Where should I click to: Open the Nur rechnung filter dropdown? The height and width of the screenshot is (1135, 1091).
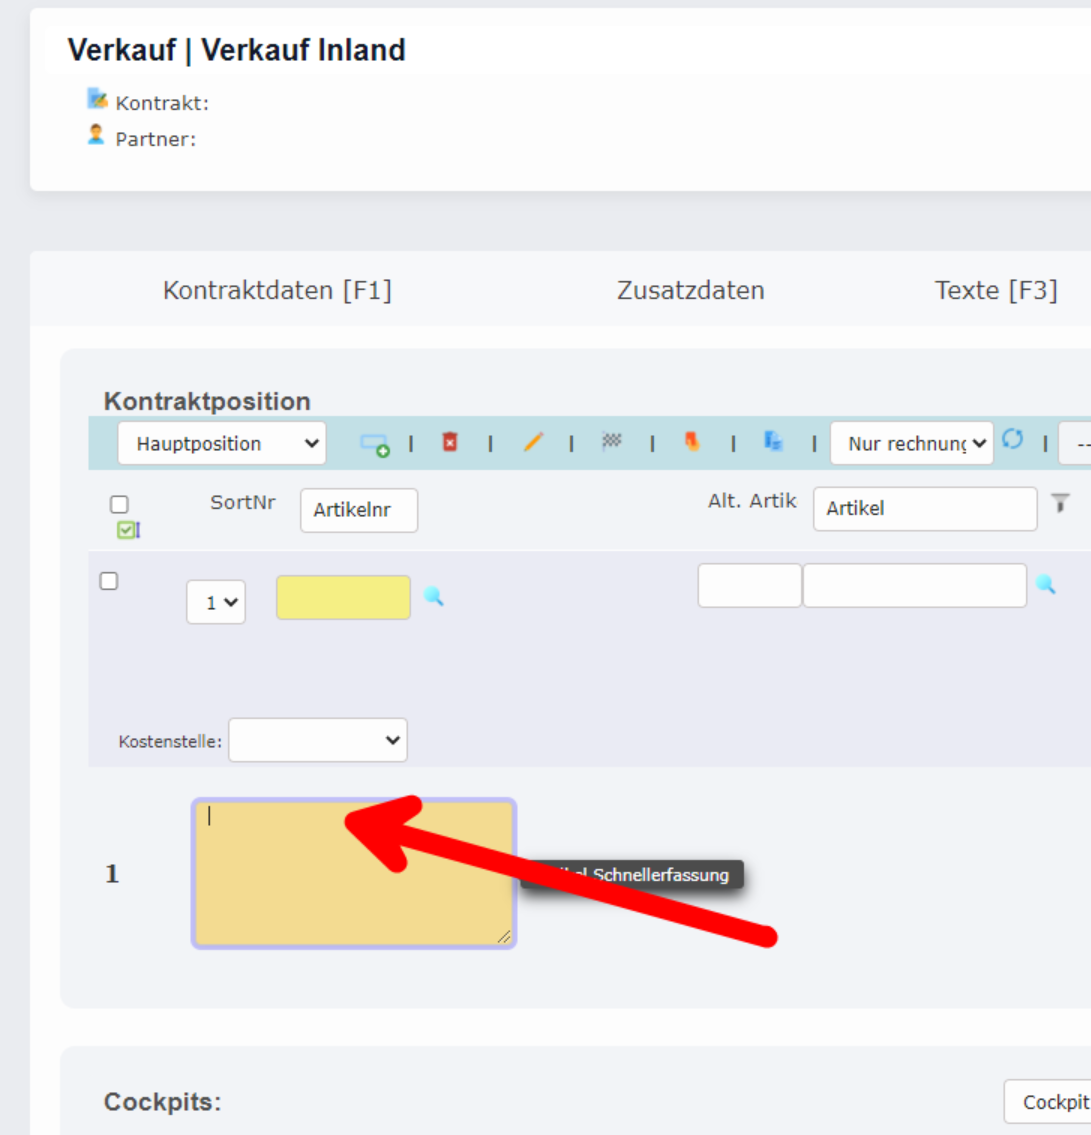[912, 444]
